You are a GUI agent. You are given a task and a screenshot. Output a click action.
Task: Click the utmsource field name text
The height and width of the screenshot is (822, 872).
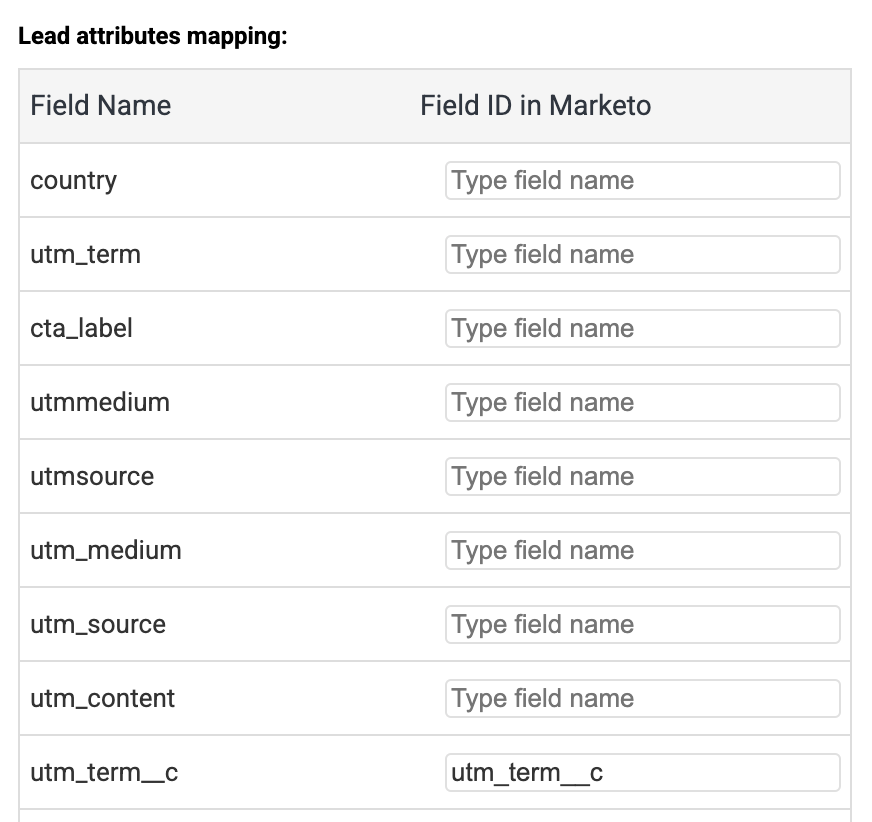pos(93,477)
